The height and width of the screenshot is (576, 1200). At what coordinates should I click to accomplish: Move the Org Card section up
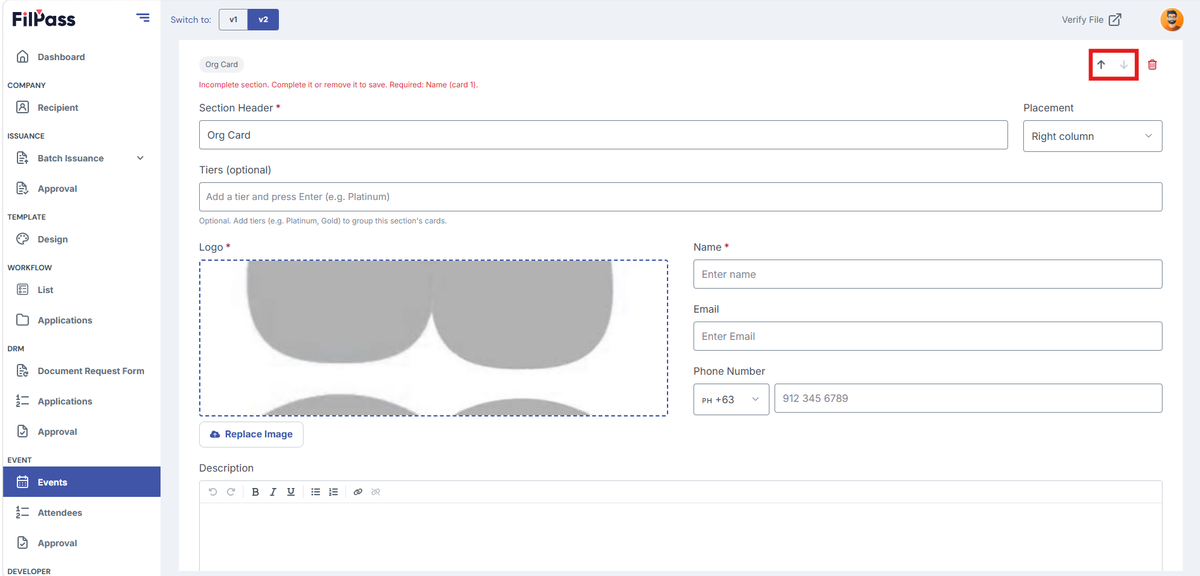[1101, 65]
